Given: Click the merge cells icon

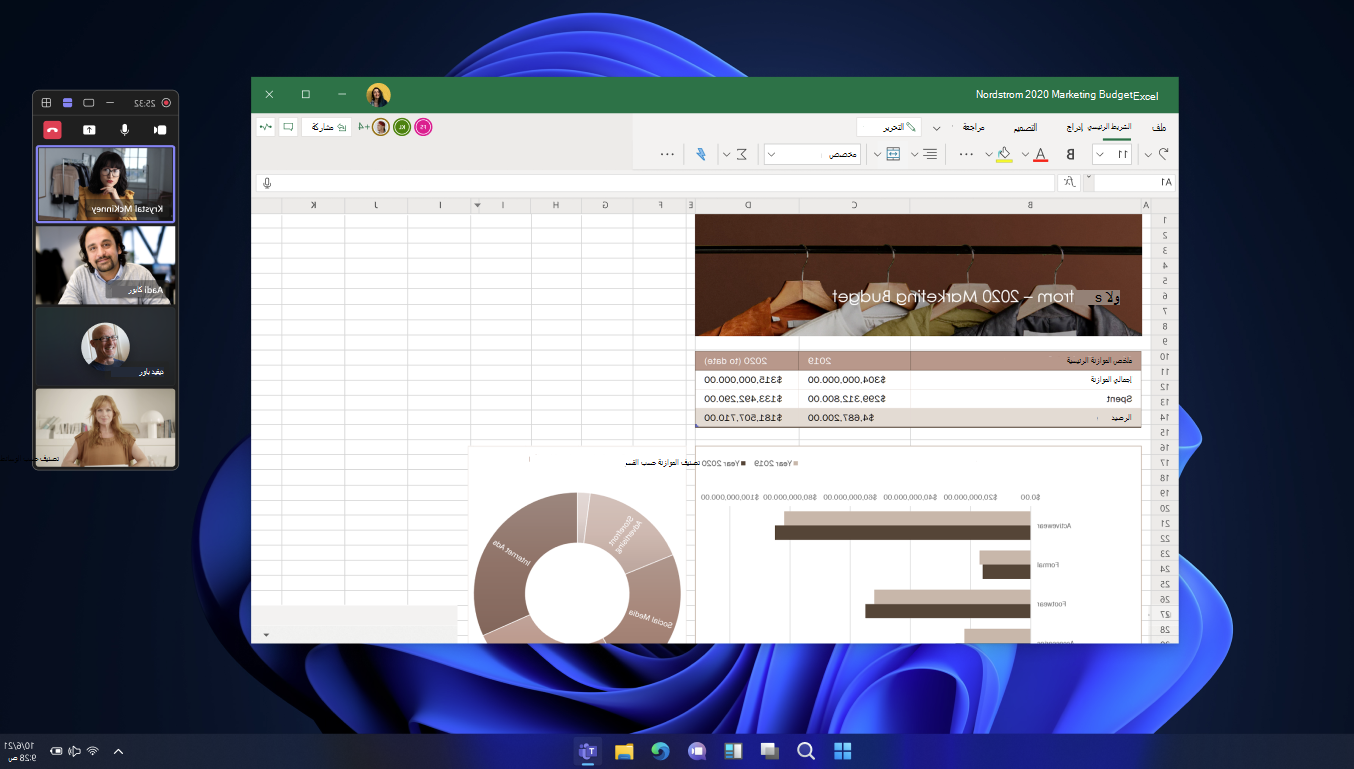Looking at the screenshot, I should [x=893, y=154].
